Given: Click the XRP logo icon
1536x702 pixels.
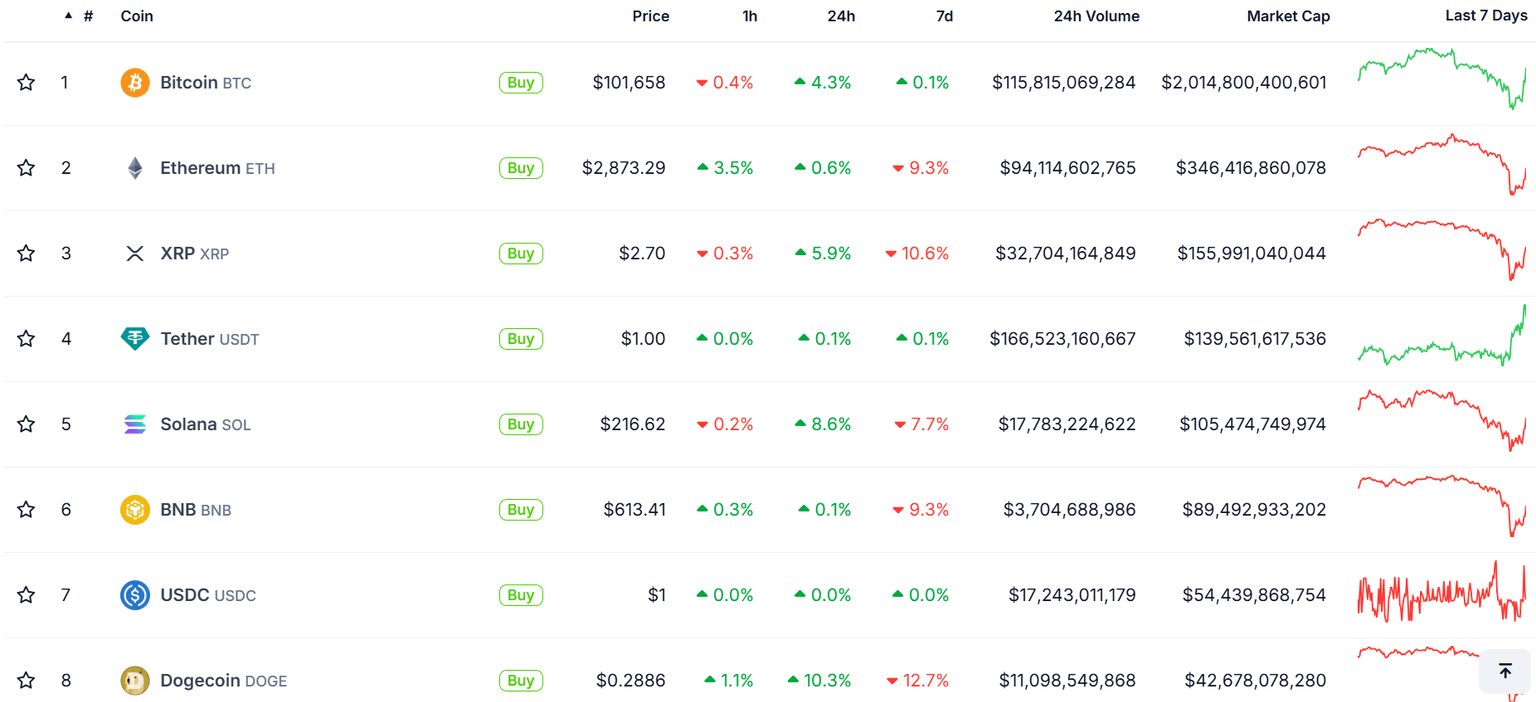Looking at the screenshot, I should tap(135, 253).
